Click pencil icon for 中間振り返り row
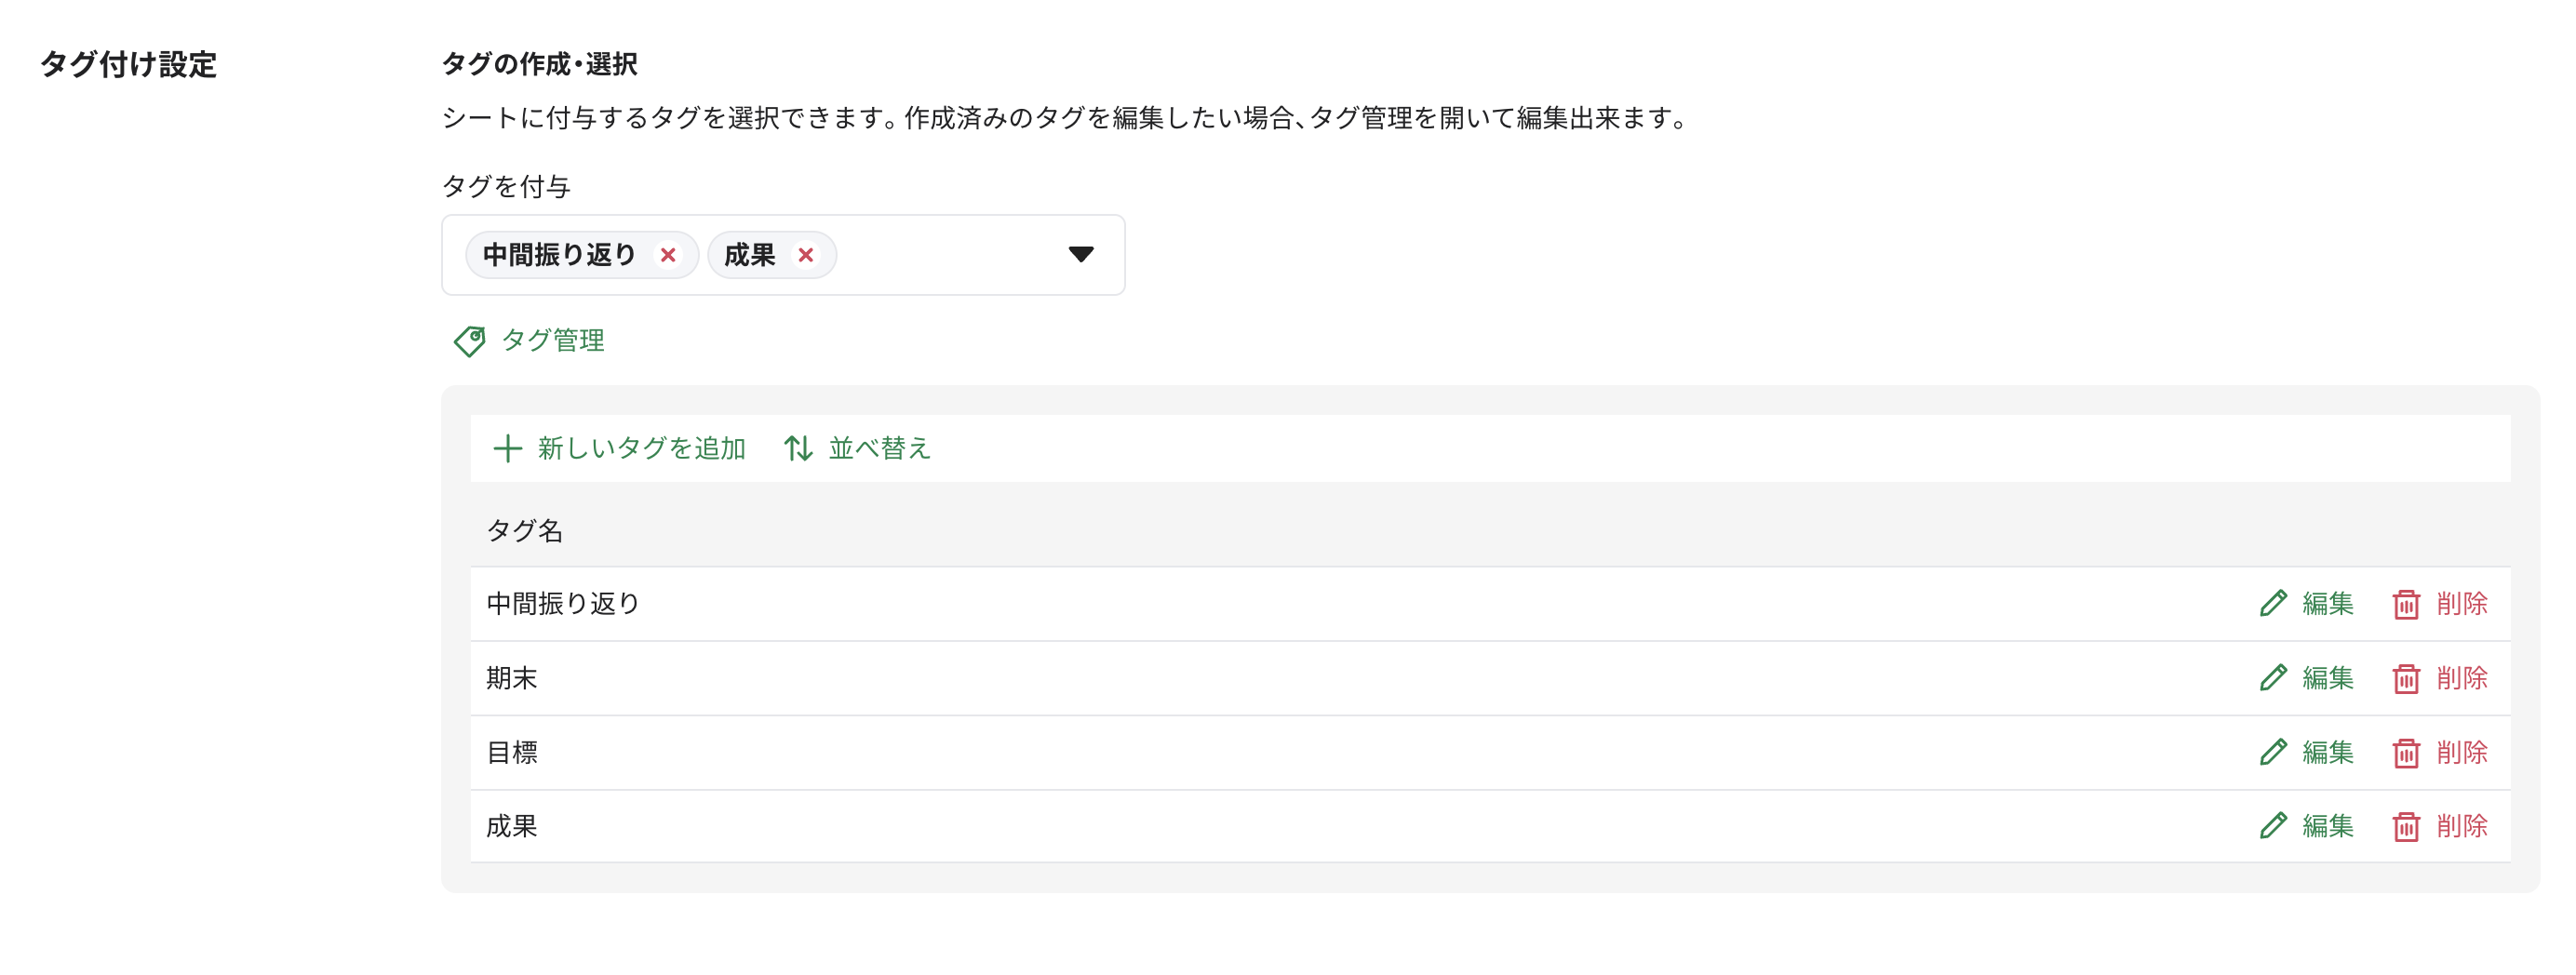2576x975 pixels. (2272, 603)
